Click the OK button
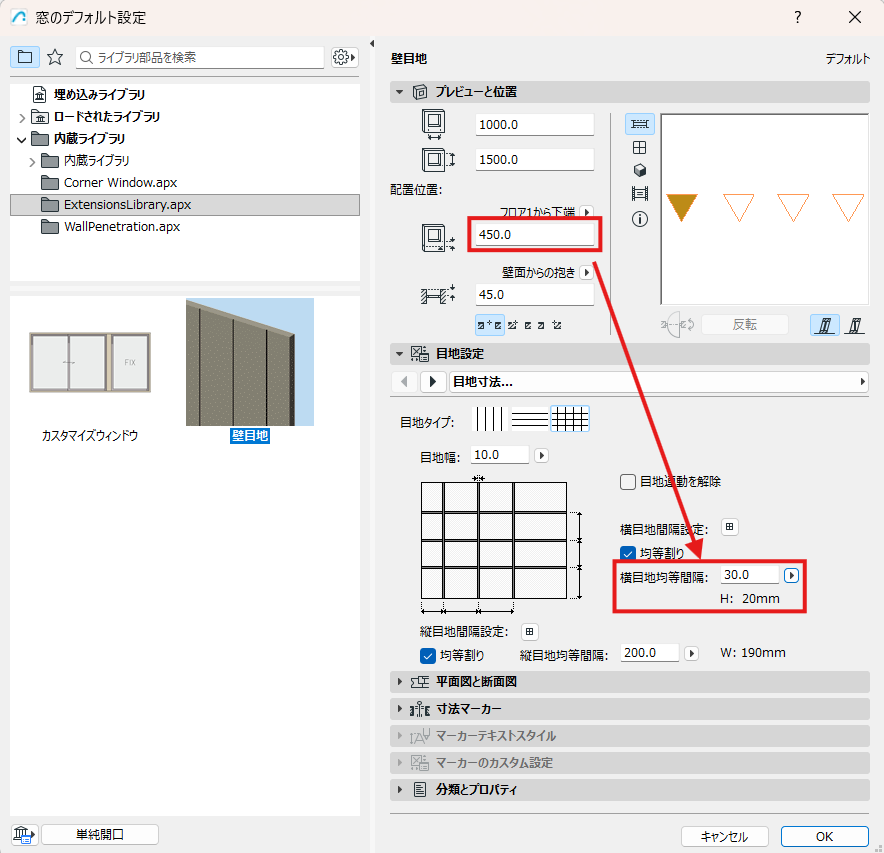This screenshot has width=884, height=853. [x=824, y=836]
